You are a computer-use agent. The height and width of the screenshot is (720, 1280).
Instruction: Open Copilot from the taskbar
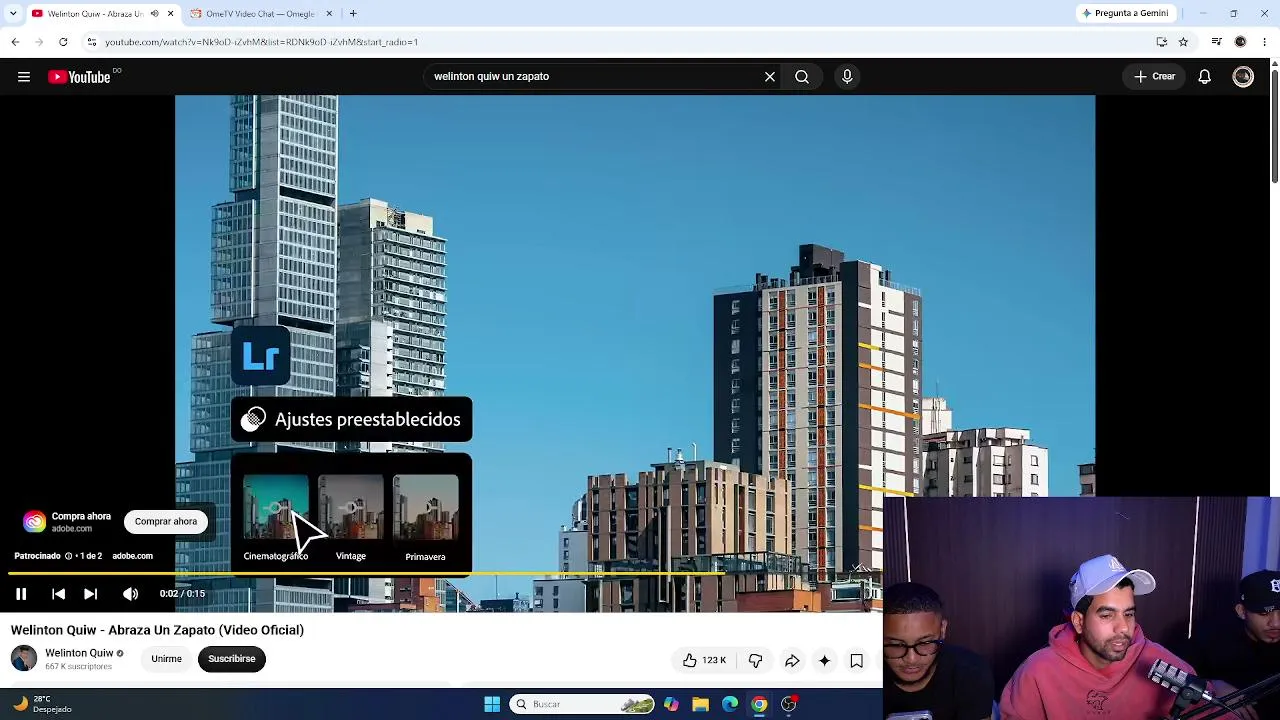coord(671,704)
